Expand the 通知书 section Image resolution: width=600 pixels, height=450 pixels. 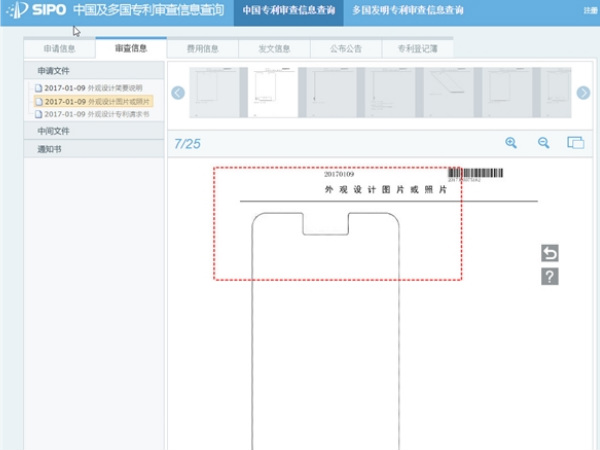(x=94, y=149)
